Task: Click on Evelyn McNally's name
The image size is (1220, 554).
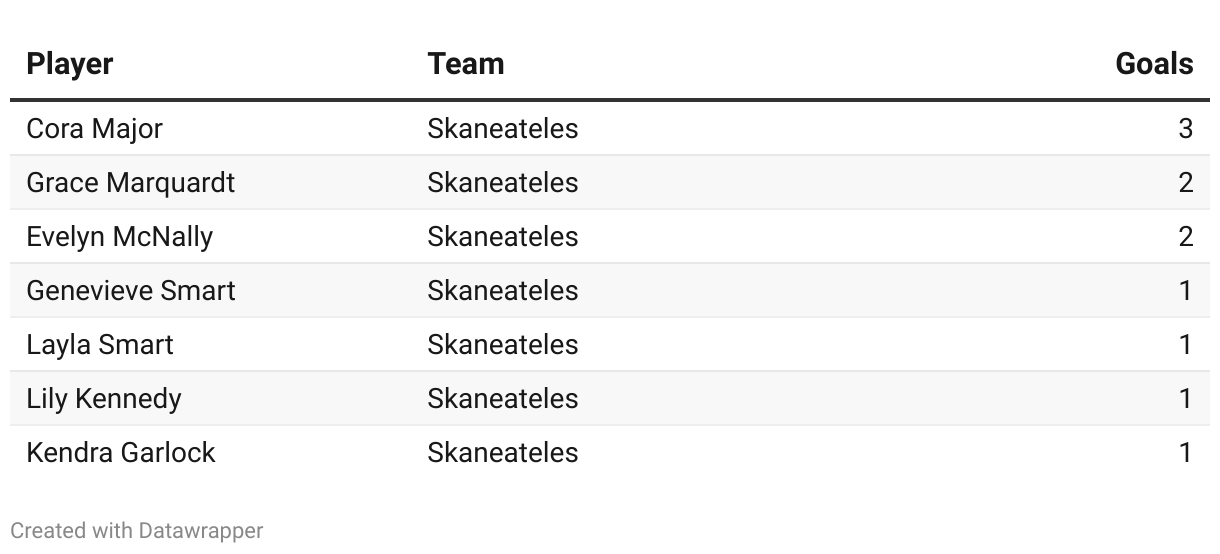Action: coord(120,237)
